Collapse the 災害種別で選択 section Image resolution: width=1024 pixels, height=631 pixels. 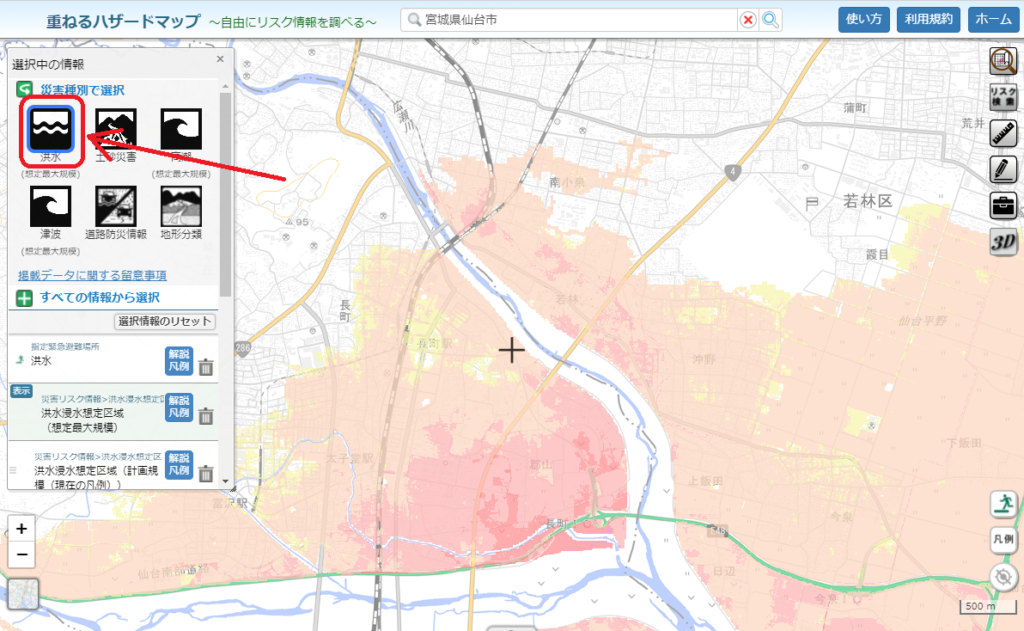pyautogui.click(x=24, y=89)
